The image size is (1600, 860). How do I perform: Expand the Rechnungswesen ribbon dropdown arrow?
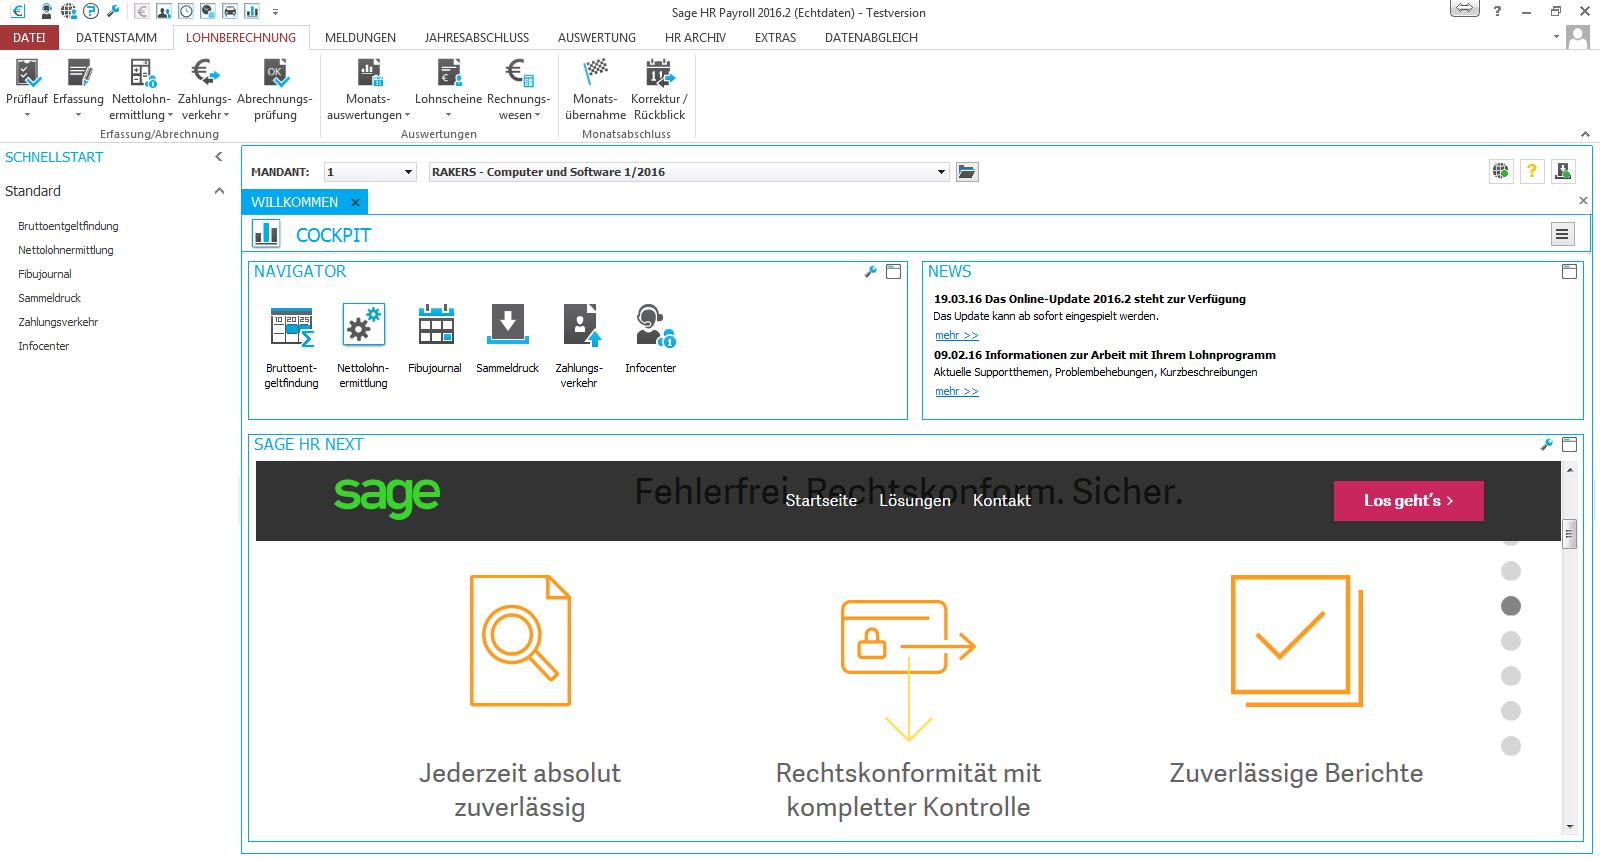[x=538, y=116]
